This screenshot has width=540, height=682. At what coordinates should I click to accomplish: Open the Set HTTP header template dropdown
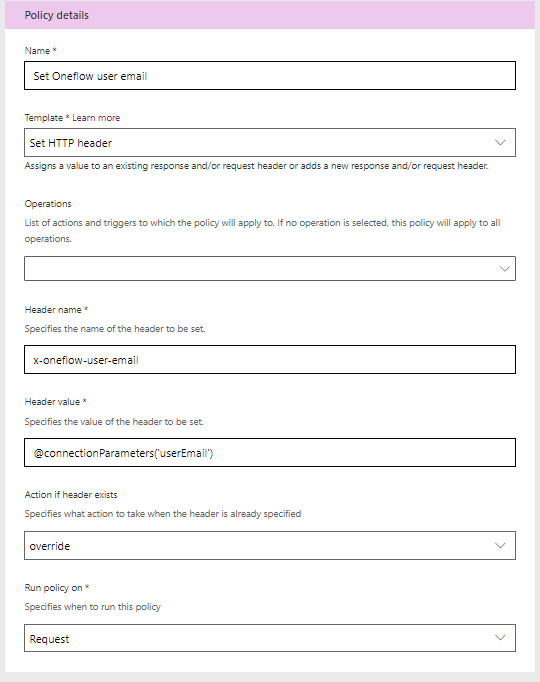pyautogui.click(x=270, y=143)
